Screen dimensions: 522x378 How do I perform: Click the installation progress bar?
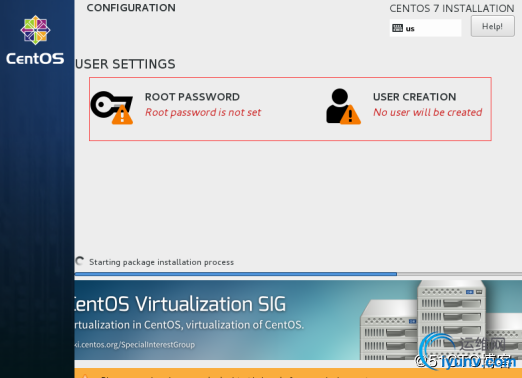point(298,274)
